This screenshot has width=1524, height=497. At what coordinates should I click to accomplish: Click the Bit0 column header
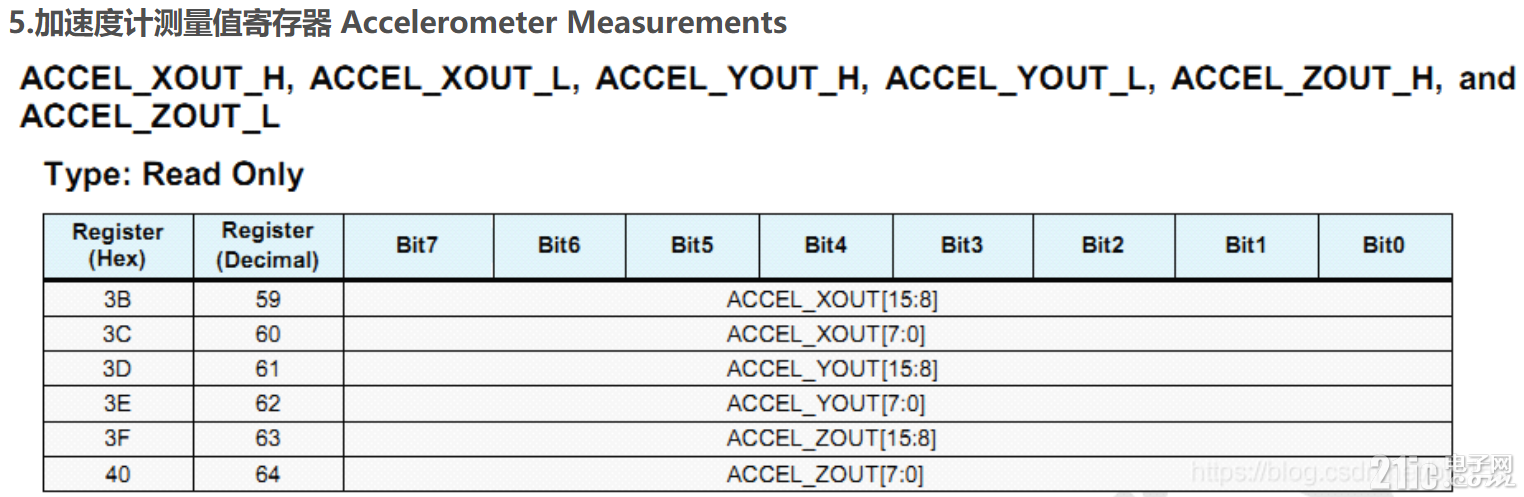(x=1385, y=245)
